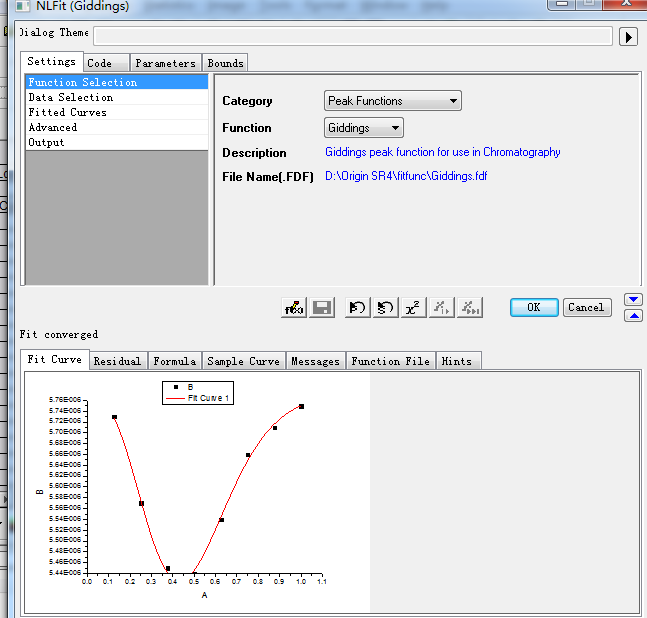Click the NLFit window title icon
The height and width of the screenshot is (618, 647).
tap(23, 6)
